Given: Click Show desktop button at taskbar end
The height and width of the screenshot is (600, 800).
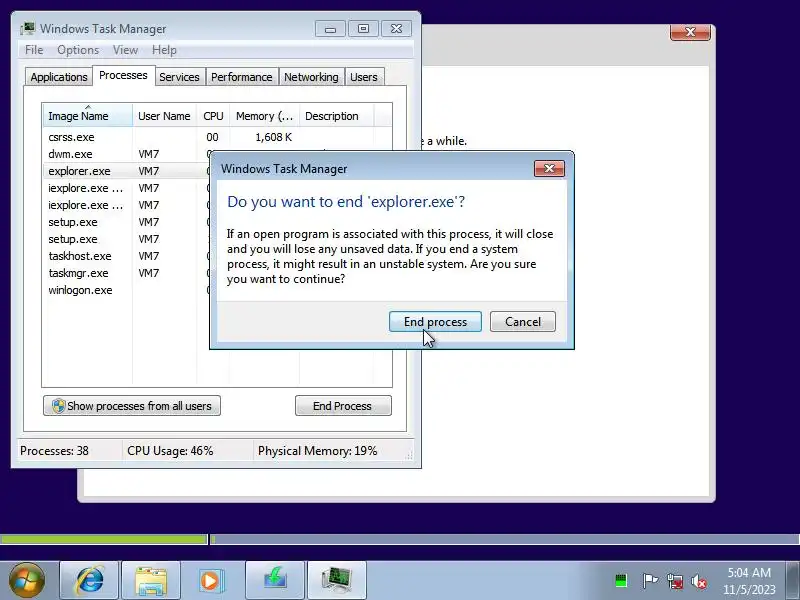Looking at the screenshot, I should pyautogui.click(x=793, y=580).
